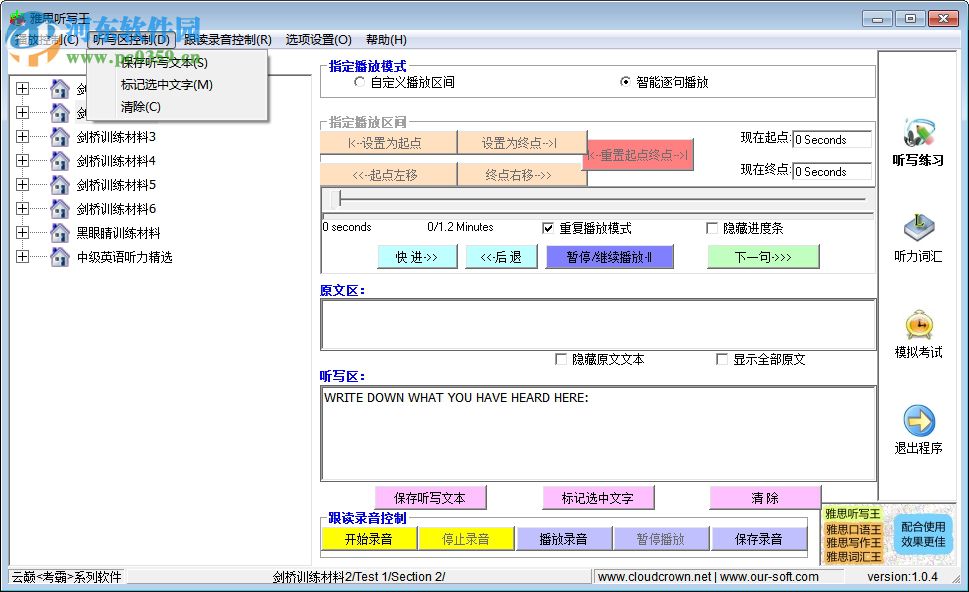Expand the first tree node plus box
Screen dimensions: 969x592
pyautogui.click(x=22, y=88)
